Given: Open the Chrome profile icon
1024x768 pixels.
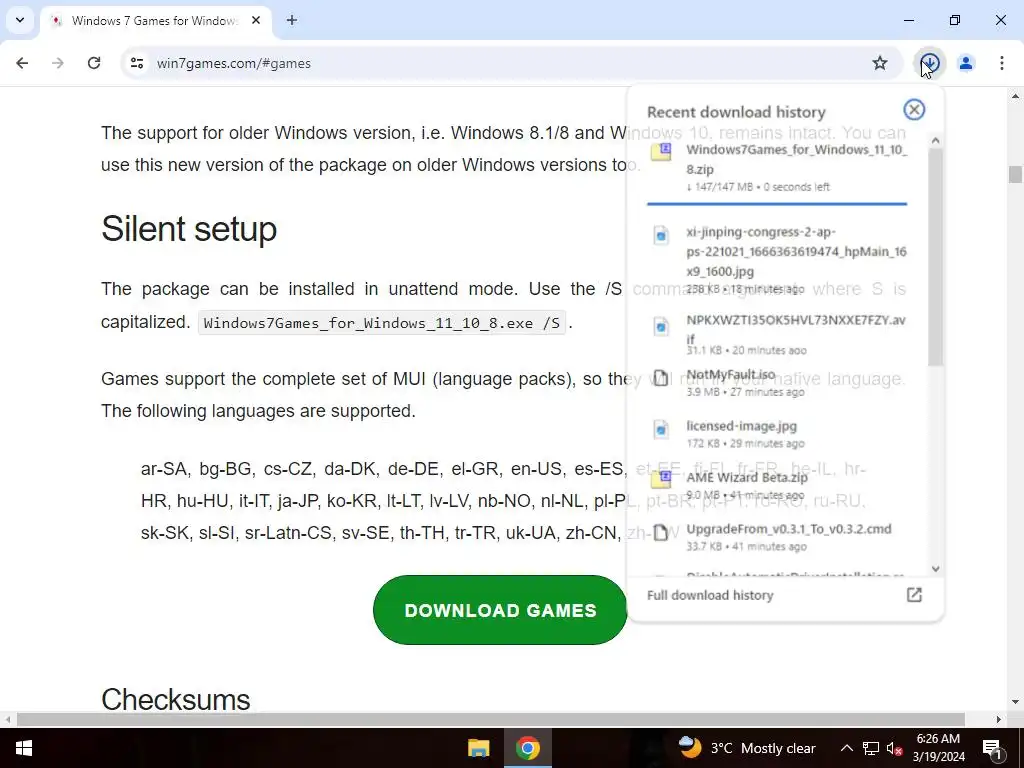Looking at the screenshot, I should coord(966,63).
